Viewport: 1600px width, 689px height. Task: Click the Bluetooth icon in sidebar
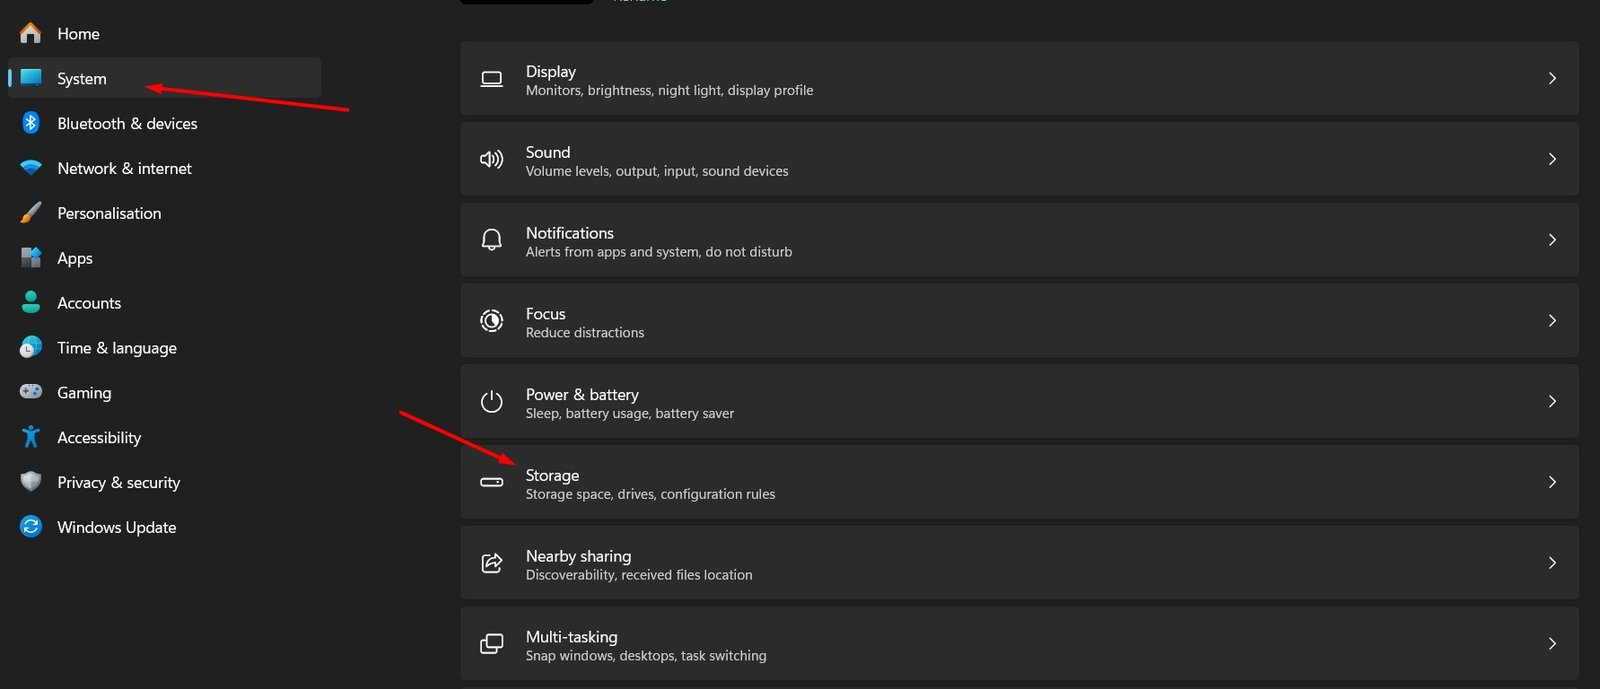pos(31,123)
